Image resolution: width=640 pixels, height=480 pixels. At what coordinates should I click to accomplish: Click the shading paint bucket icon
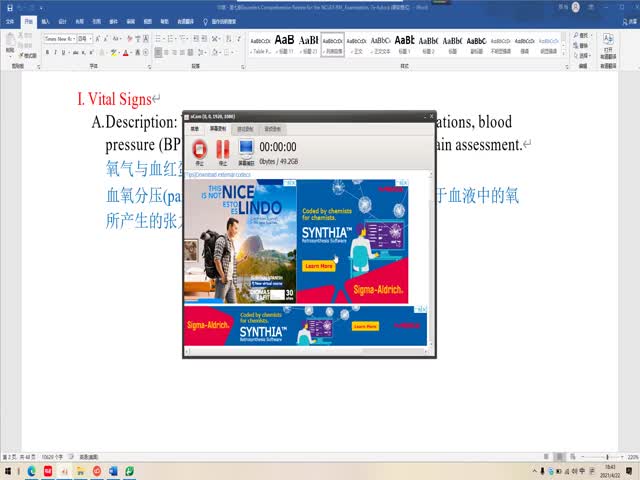(x=215, y=53)
